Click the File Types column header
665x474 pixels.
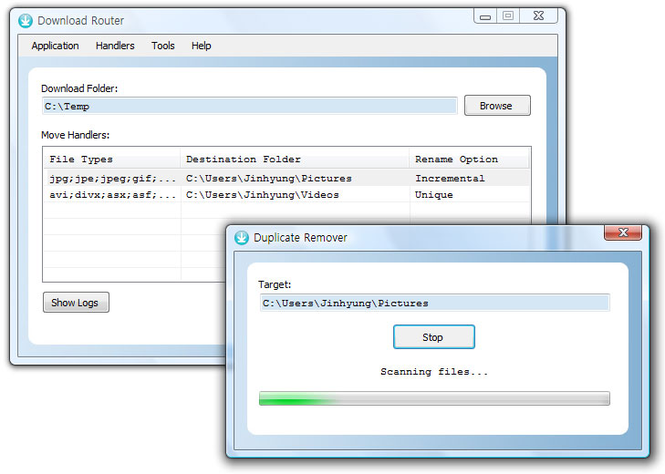[x=112, y=159]
